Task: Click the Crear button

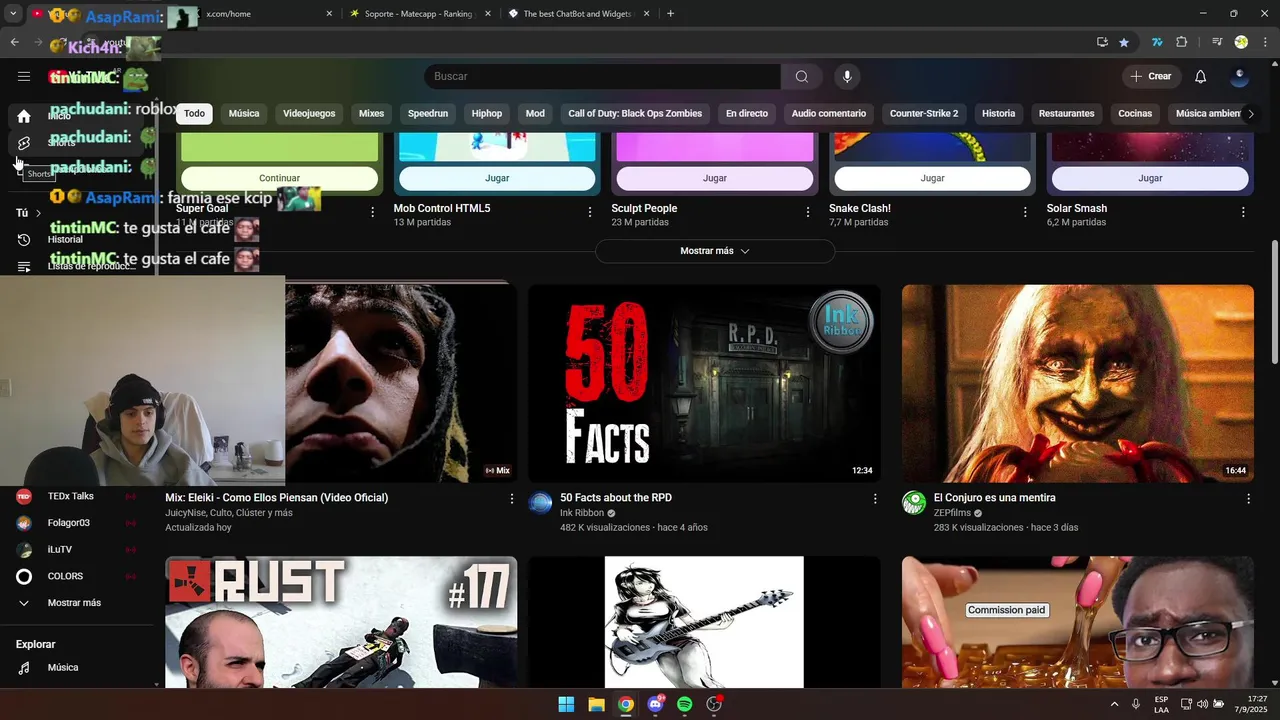Action: tap(1150, 77)
